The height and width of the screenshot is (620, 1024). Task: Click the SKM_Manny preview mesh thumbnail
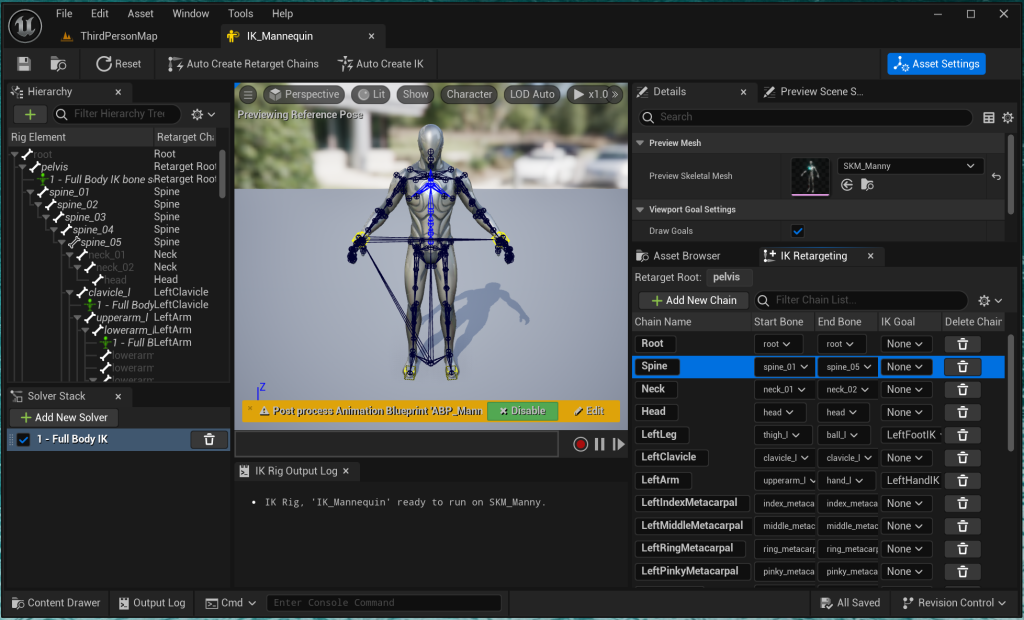click(810, 176)
